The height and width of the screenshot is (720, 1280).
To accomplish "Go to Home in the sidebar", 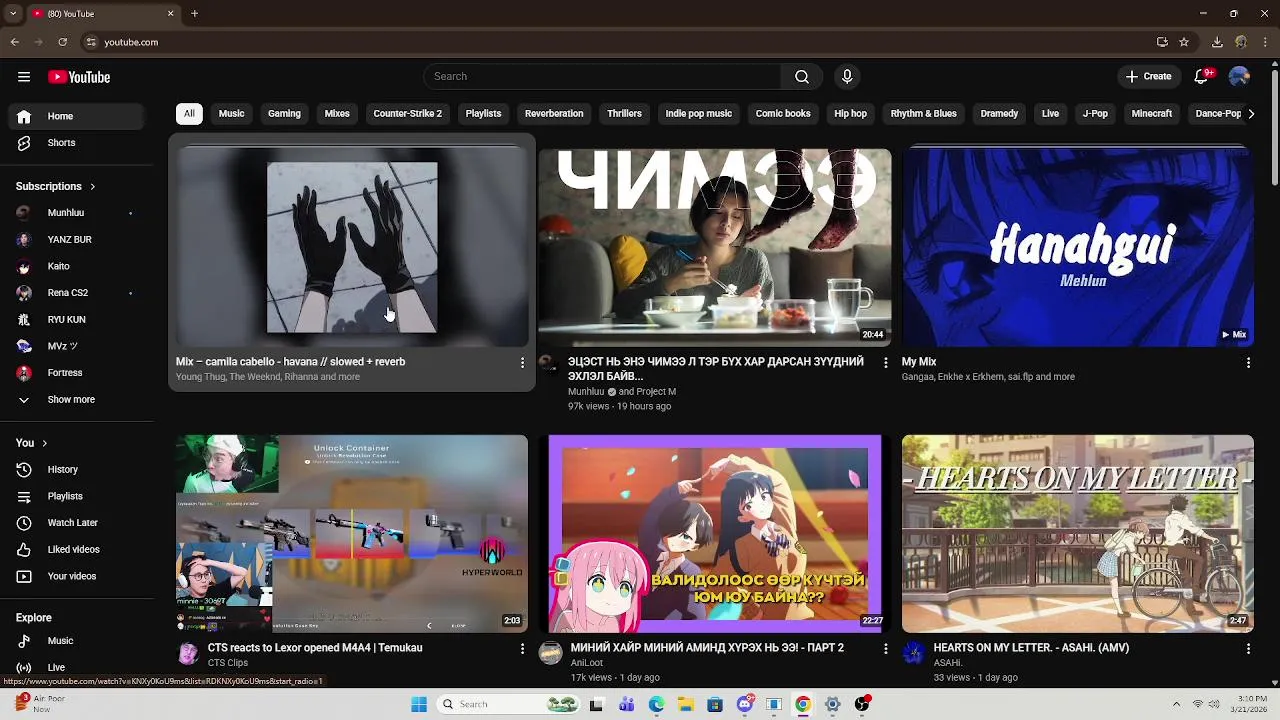I will tap(77, 116).
